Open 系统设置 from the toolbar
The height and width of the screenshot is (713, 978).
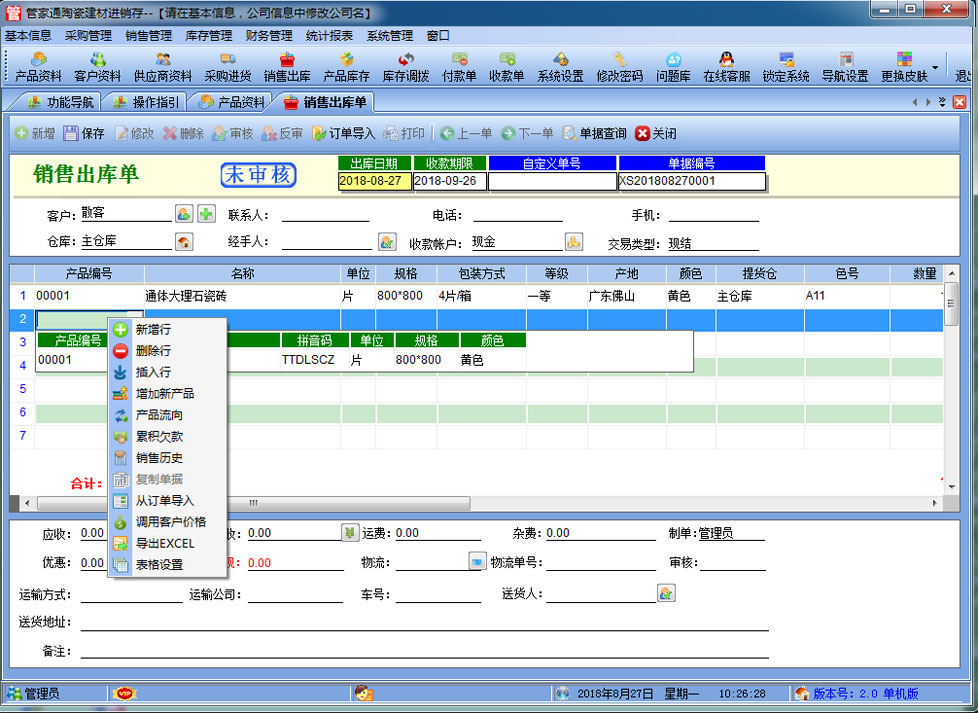[x=560, y=67]
